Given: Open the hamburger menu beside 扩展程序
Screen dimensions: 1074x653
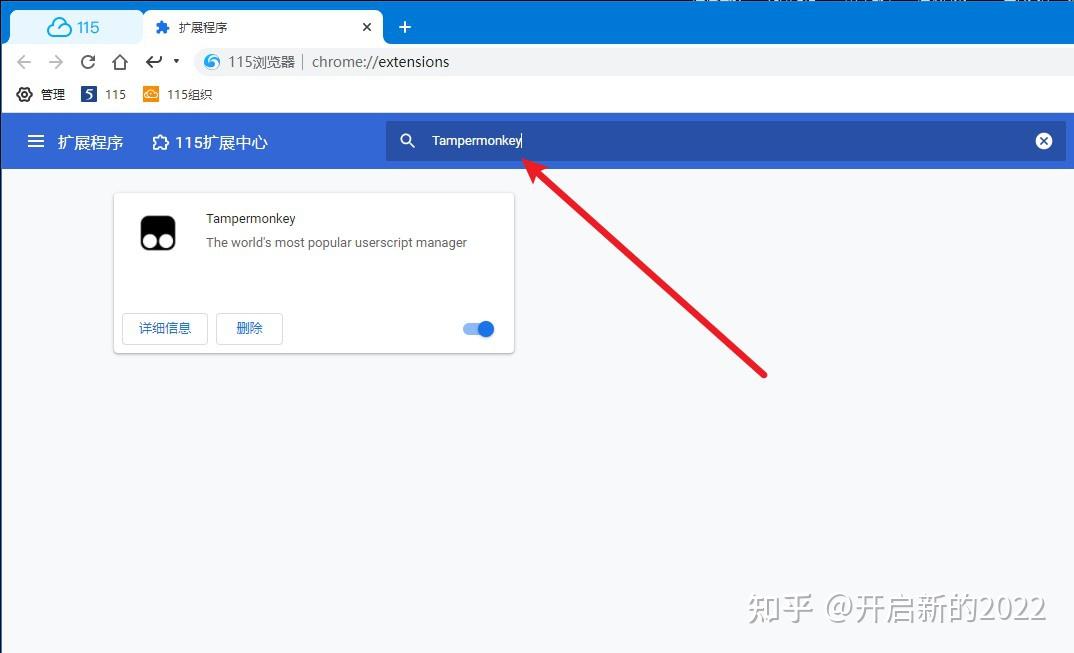Looking at the screenshot, I should 36,141.
